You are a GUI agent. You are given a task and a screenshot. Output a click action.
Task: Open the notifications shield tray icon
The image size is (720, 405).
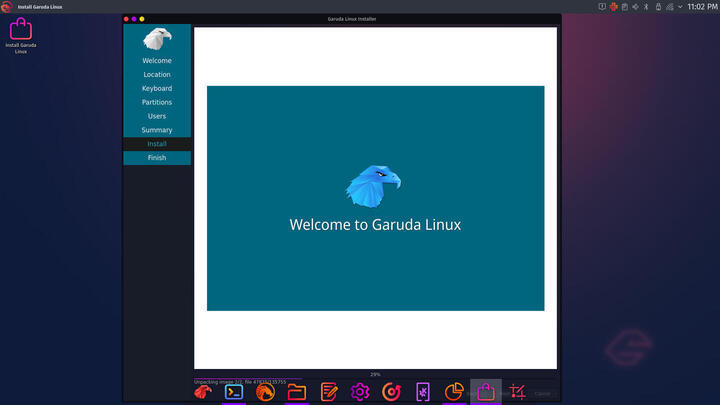[602, 7]
